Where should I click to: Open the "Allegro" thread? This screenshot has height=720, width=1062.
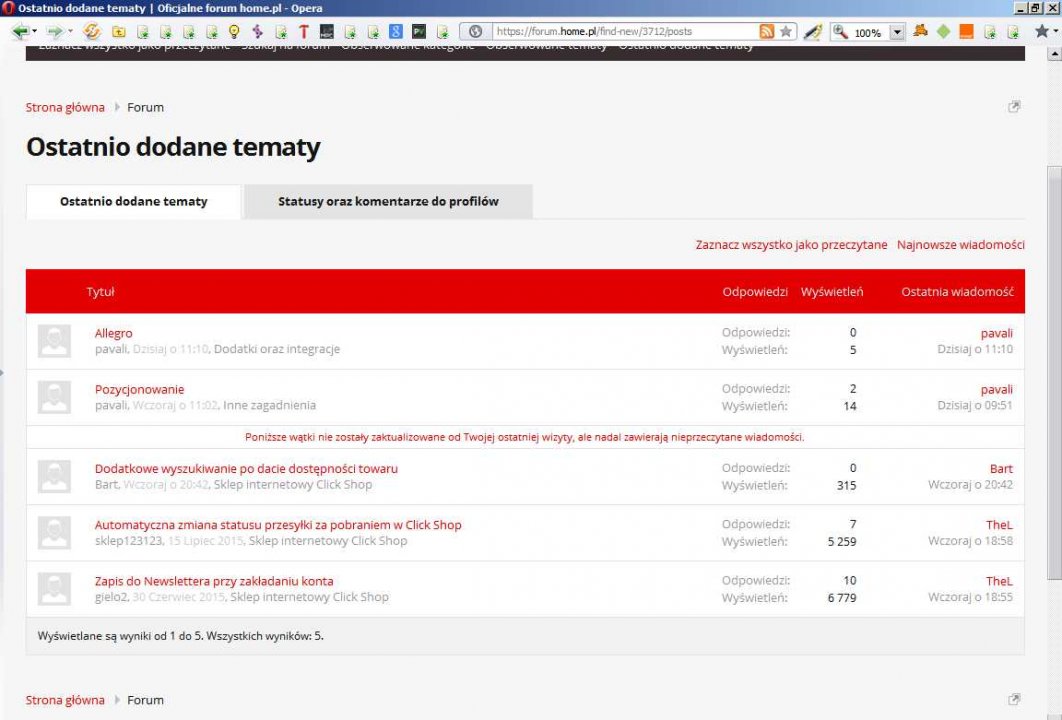(x=114, y=333)
